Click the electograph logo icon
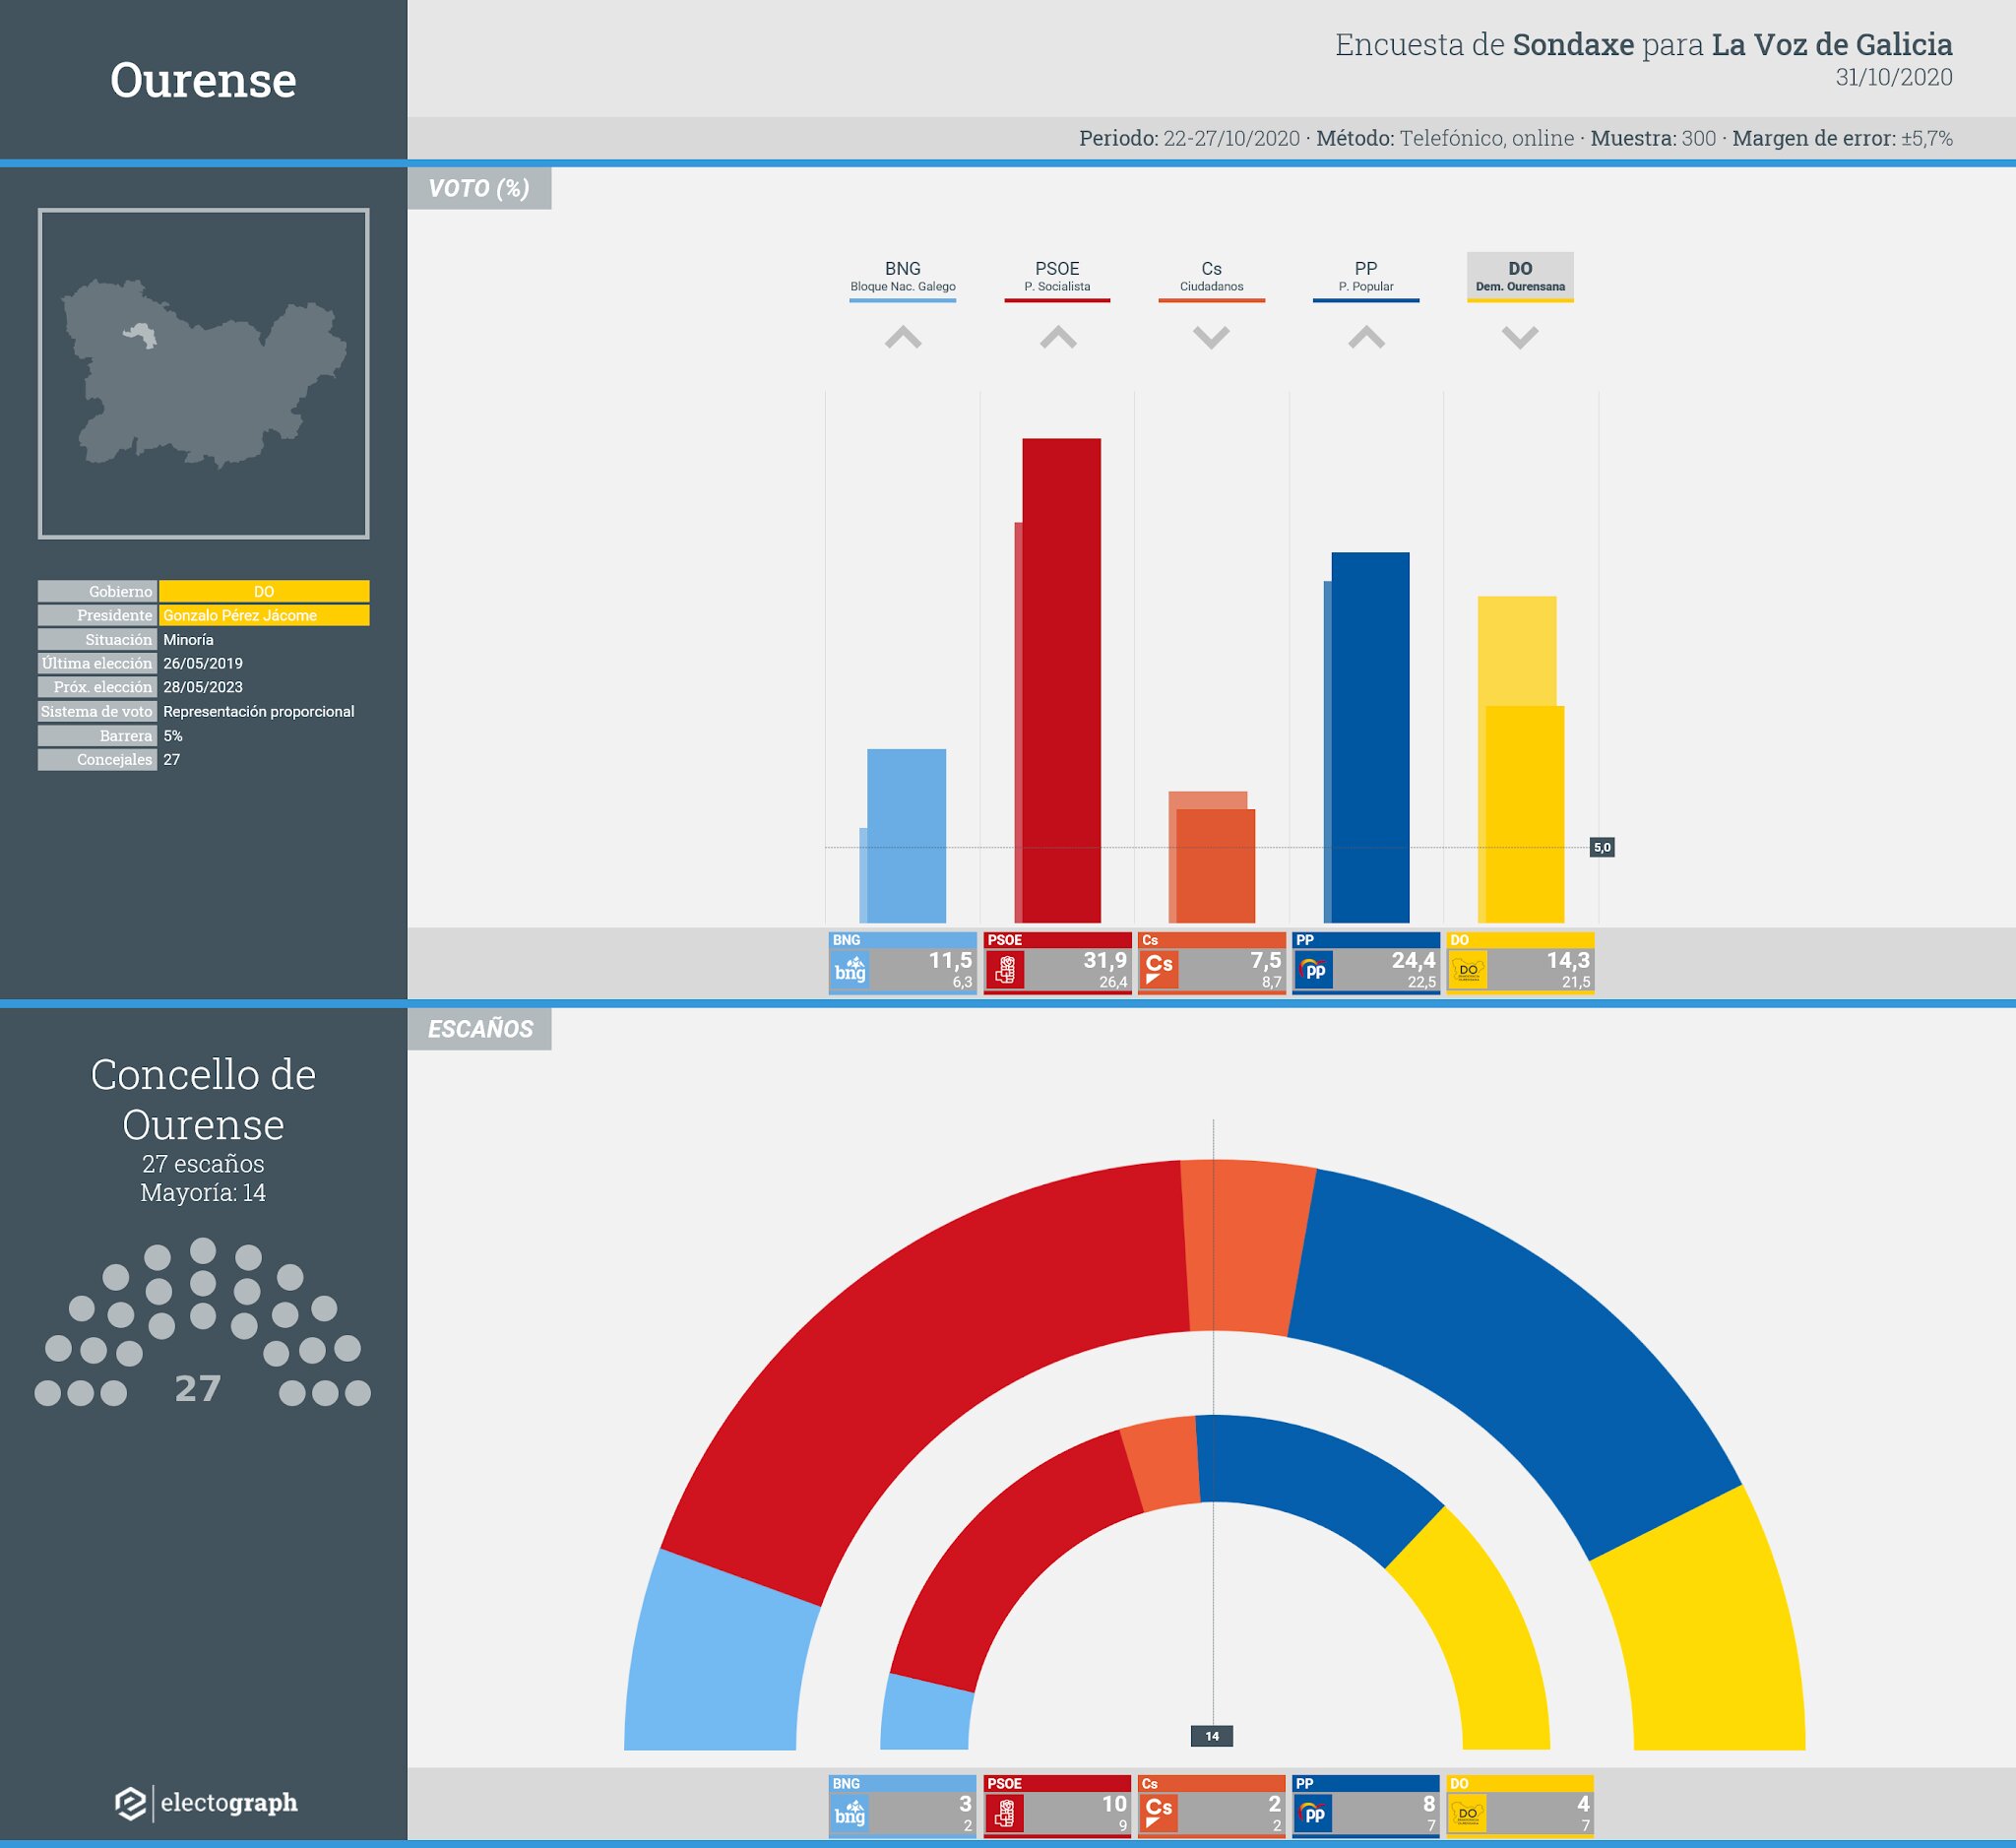The height and width of the screenshot is (1848, 2016). 130,1803
